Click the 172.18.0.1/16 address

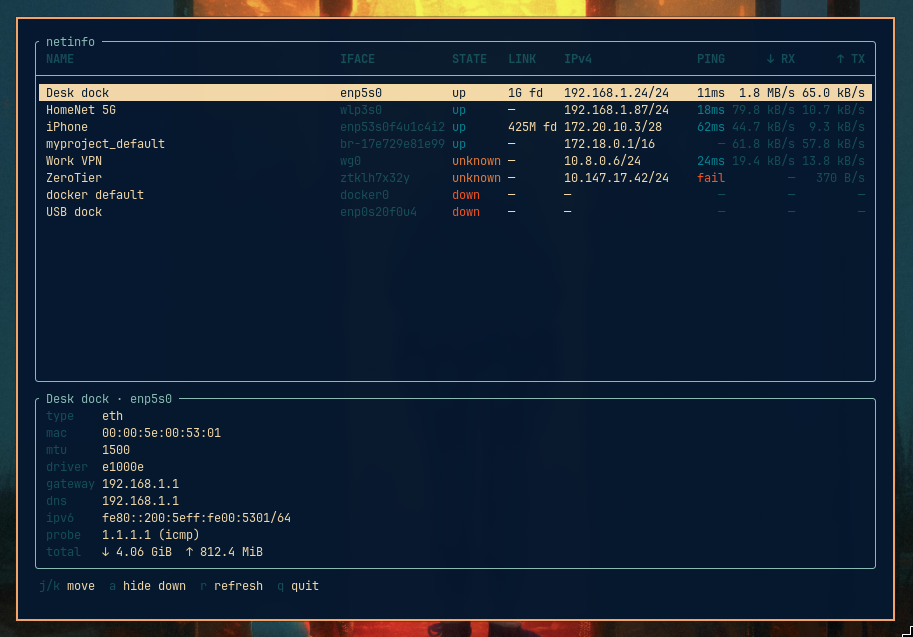tap(609, 143)
